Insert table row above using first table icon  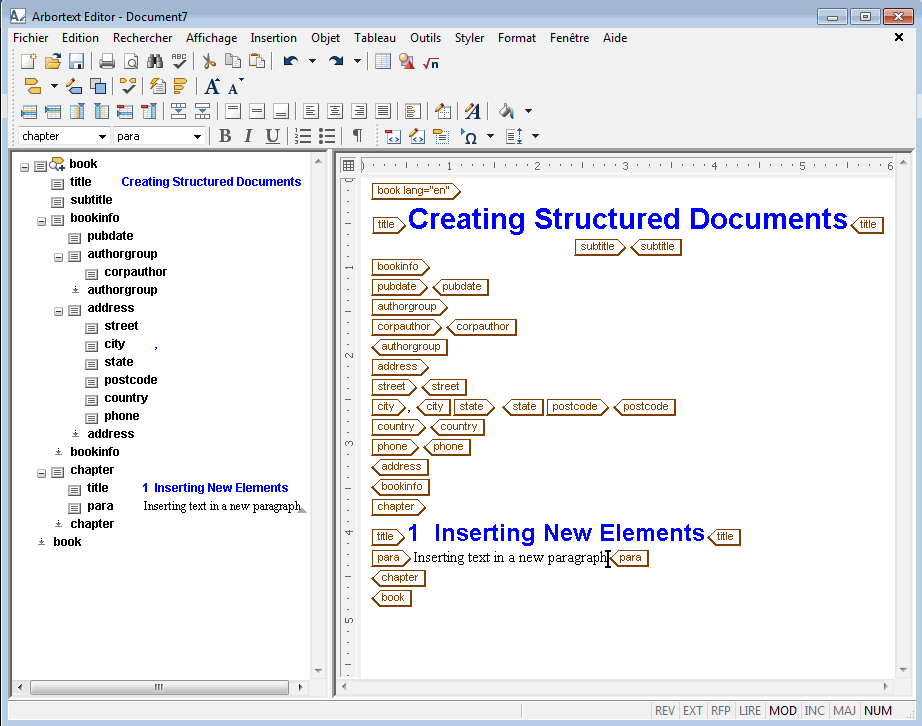coord(29,111)
